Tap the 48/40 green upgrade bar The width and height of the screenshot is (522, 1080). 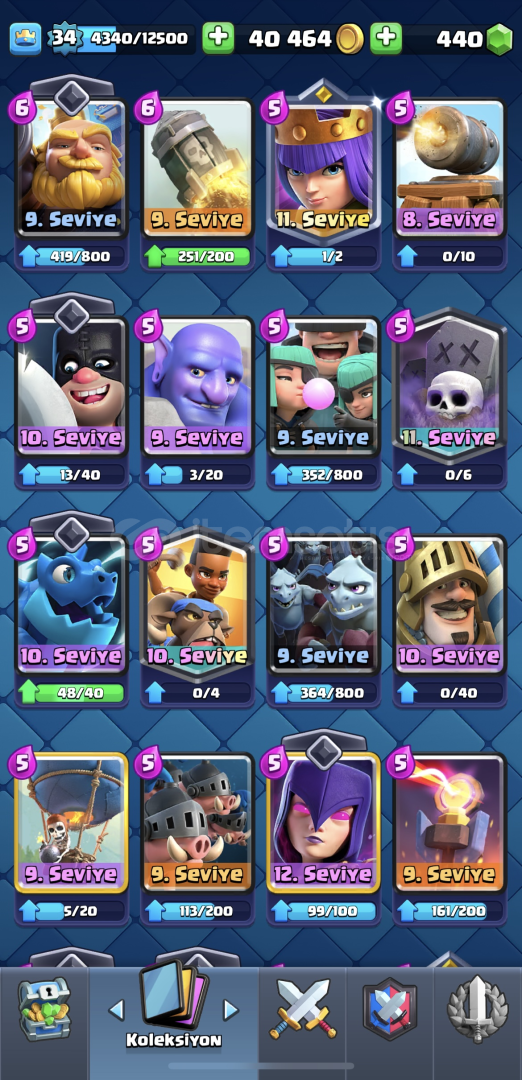point(71,693)
